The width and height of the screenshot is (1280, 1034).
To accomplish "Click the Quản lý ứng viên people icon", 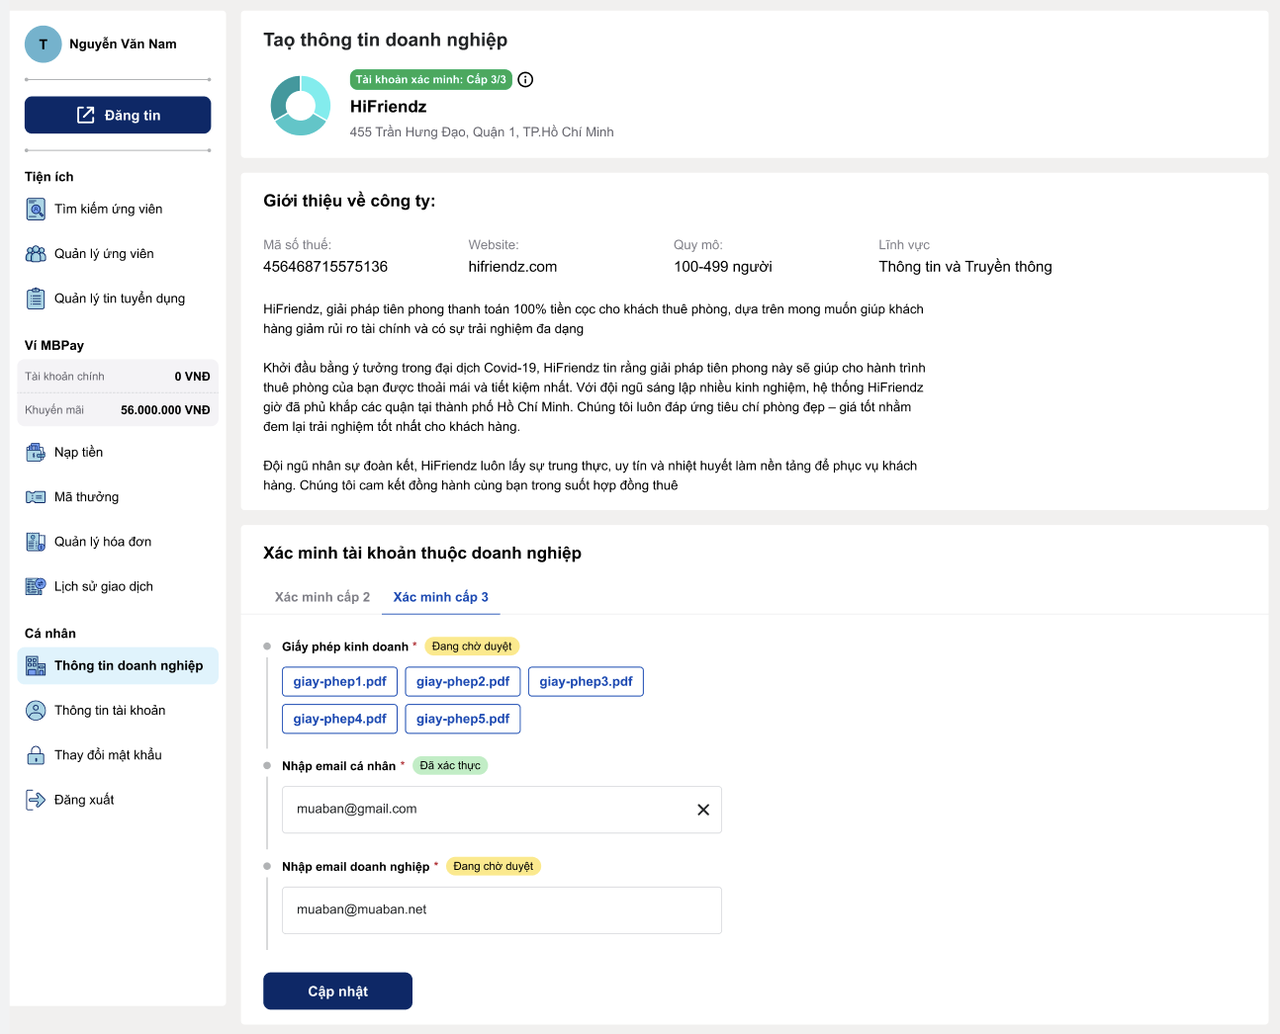I will [36, 254].
